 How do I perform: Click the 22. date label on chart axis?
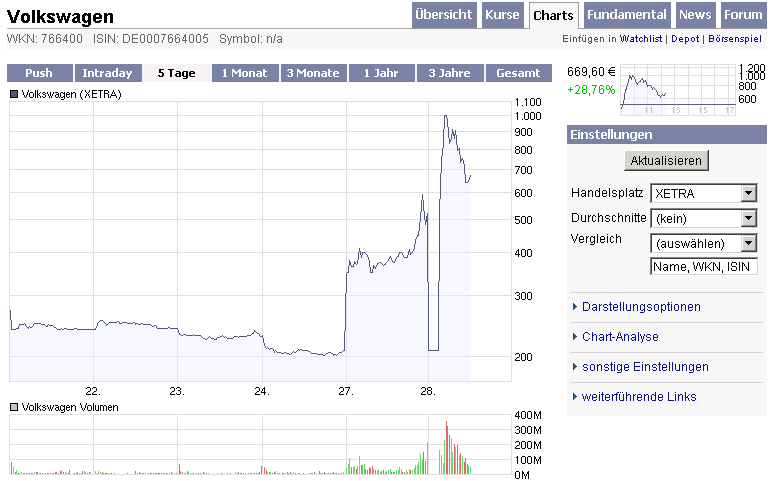pos(93,391)
